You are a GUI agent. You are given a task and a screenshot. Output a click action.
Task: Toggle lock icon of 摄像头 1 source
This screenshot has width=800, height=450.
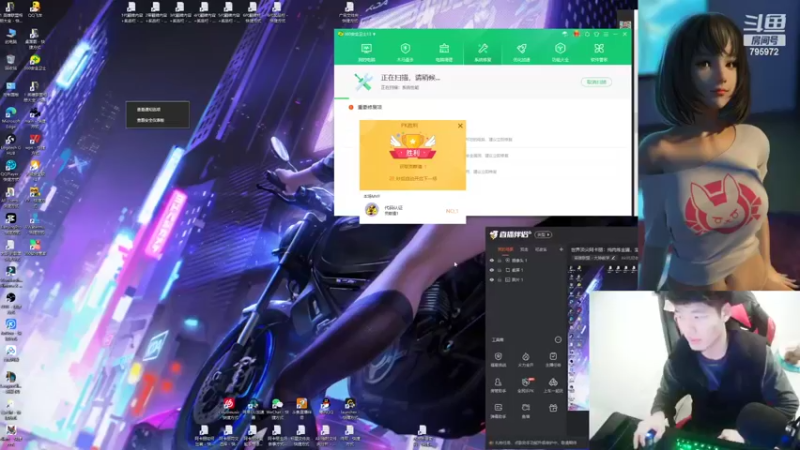[499, 260]
